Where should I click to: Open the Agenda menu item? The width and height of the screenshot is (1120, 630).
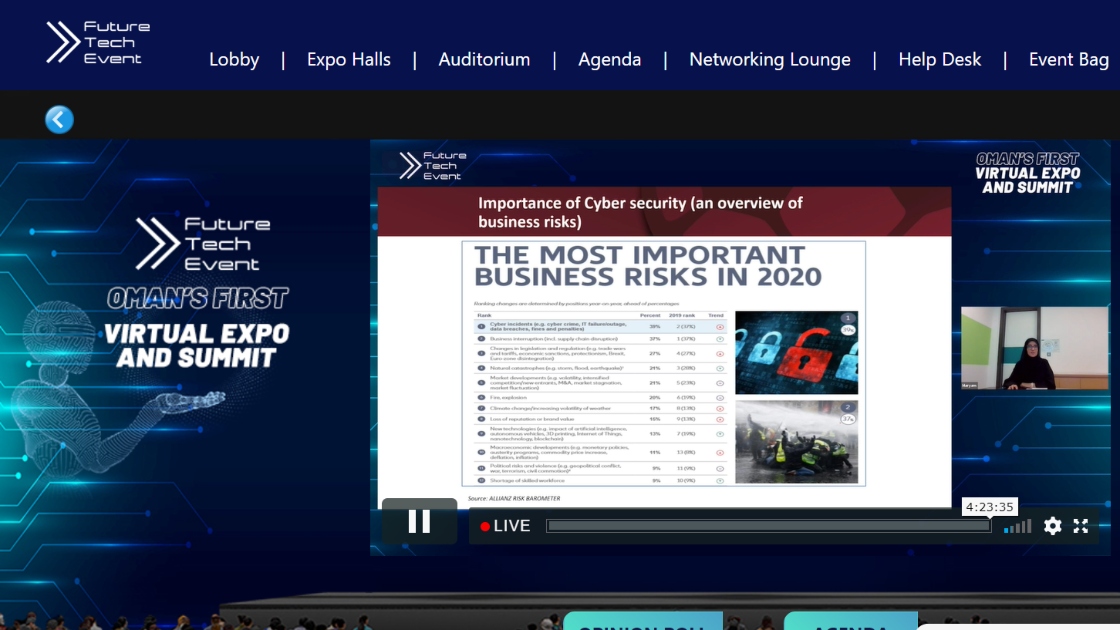point(609,60)
